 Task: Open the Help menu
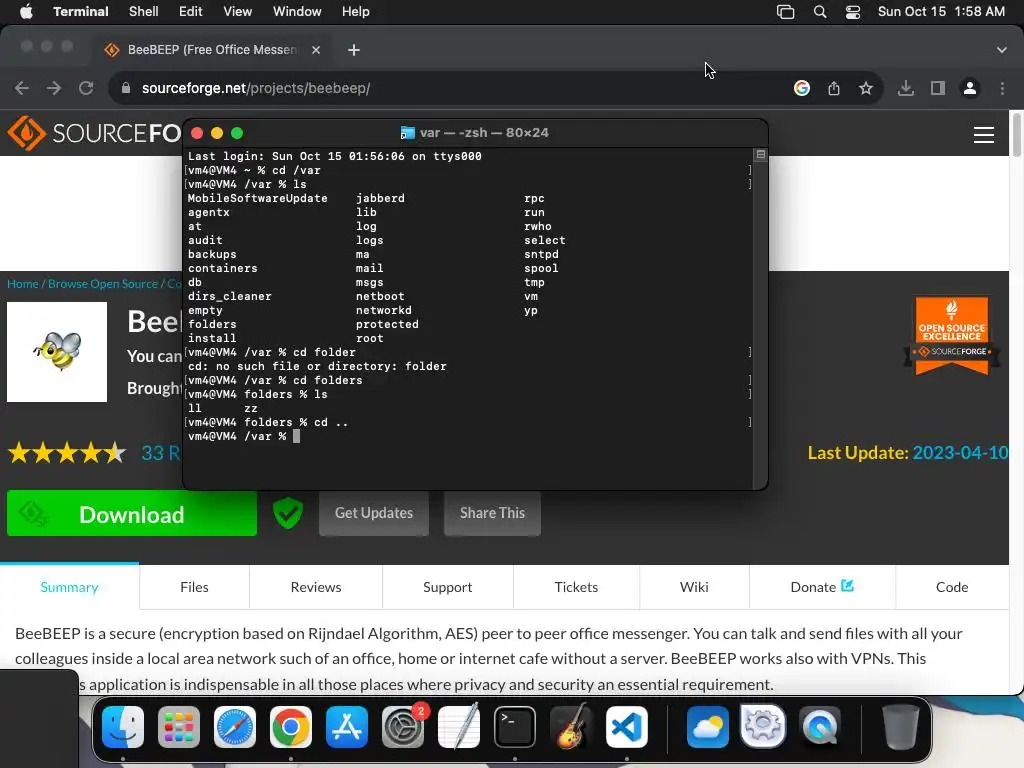pyautogui.click(x=355, y=12)
